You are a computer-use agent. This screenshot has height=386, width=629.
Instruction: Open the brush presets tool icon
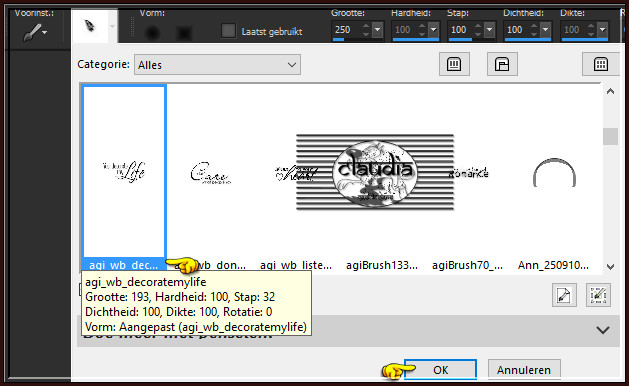pos(35,32)
